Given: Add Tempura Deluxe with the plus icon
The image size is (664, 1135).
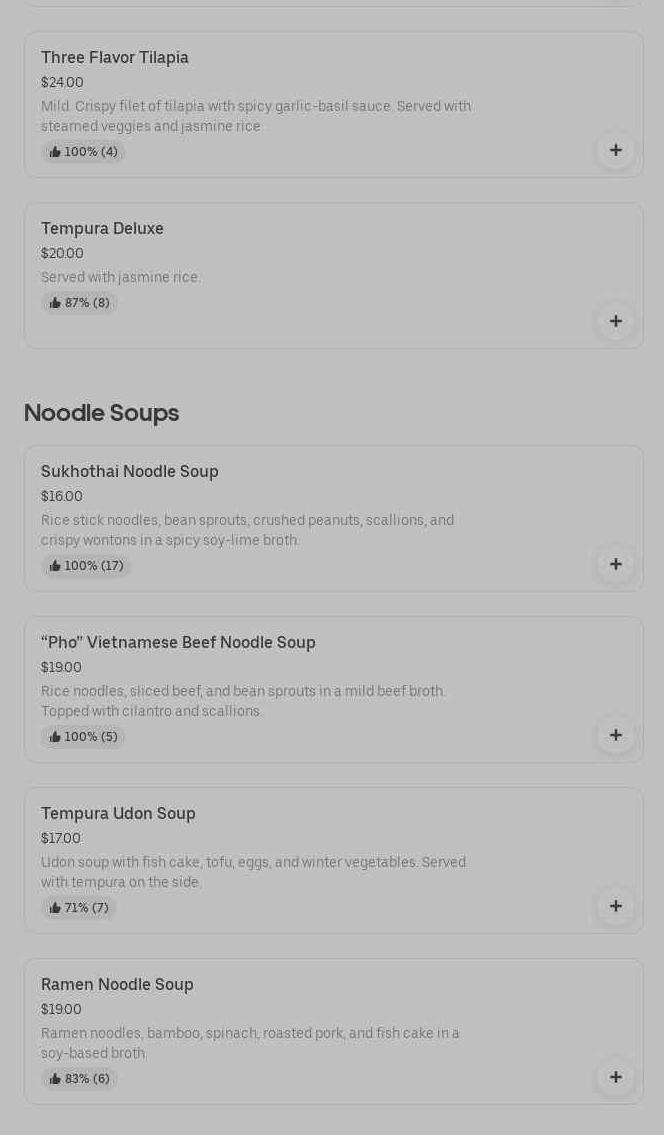Looking at the screenshot, I should coord(615,322).
